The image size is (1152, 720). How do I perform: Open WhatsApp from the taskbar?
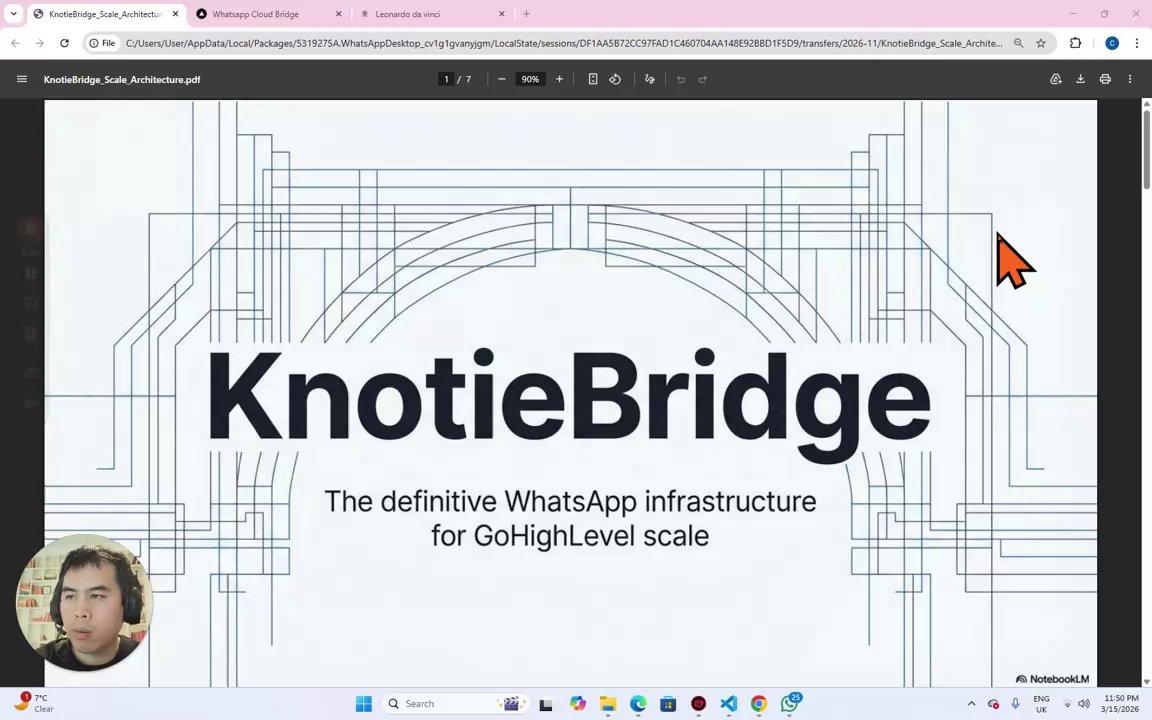790,704
